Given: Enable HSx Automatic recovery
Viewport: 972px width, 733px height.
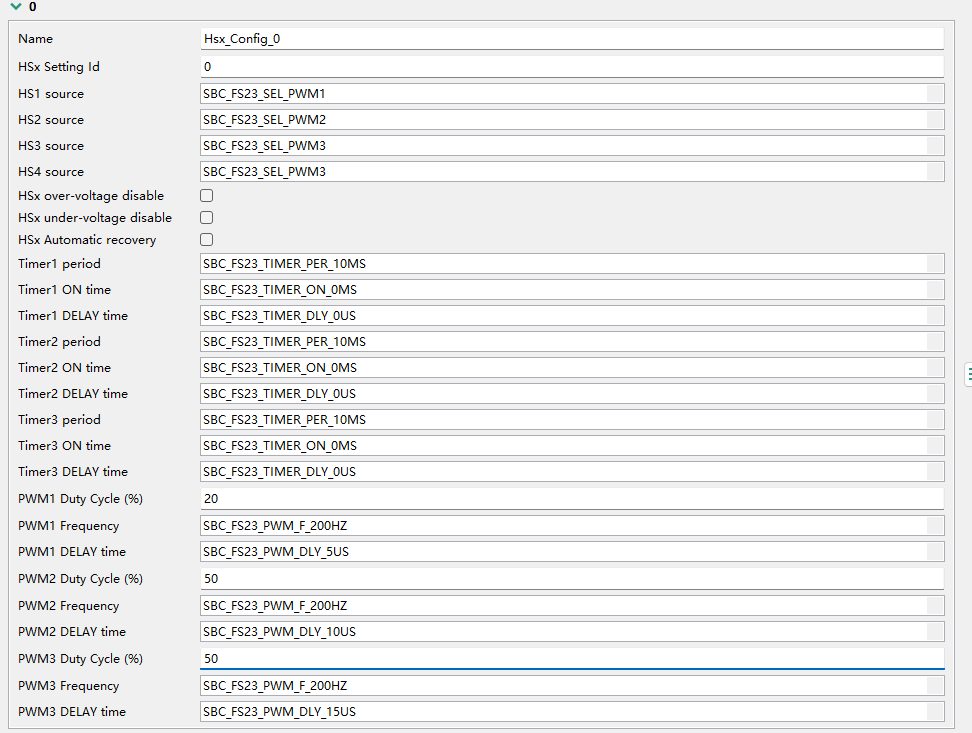Looking at the screenshot, I should [206, 239].
